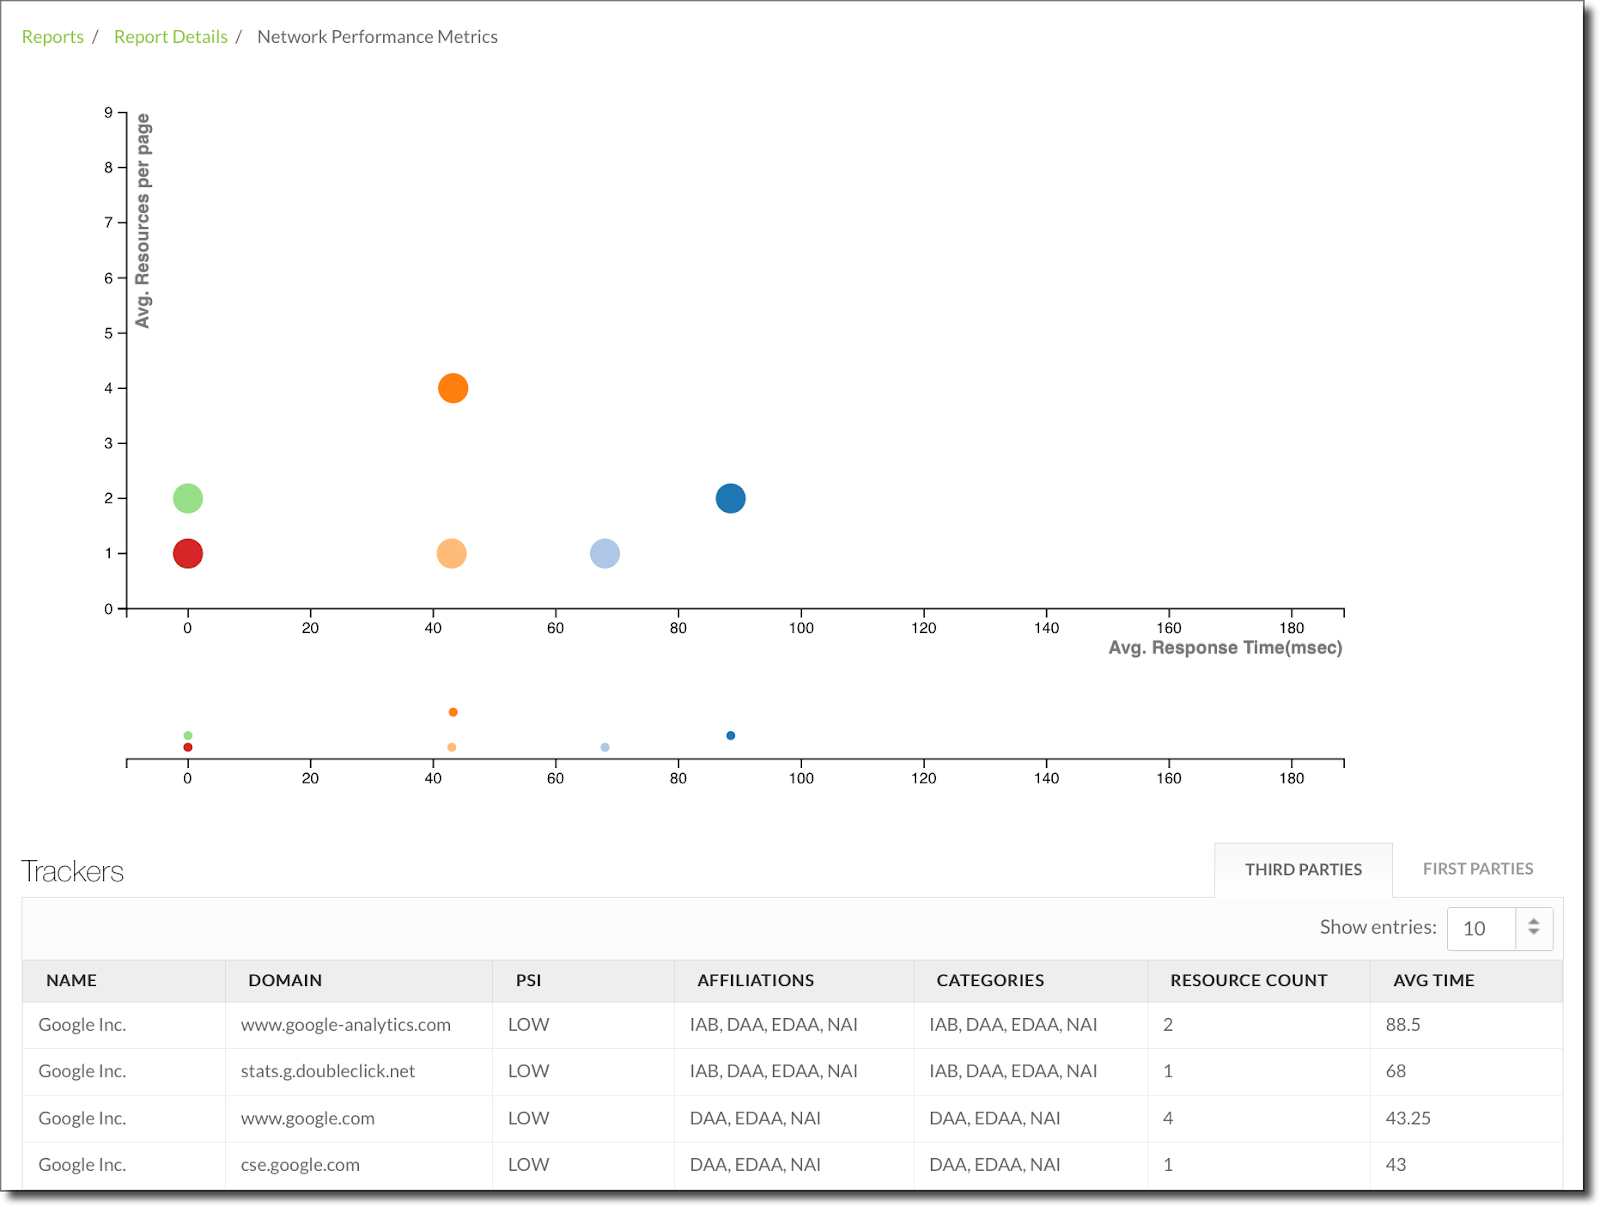Select the www.google-analytics.com row
1600x1207 pixels.
345,1025
